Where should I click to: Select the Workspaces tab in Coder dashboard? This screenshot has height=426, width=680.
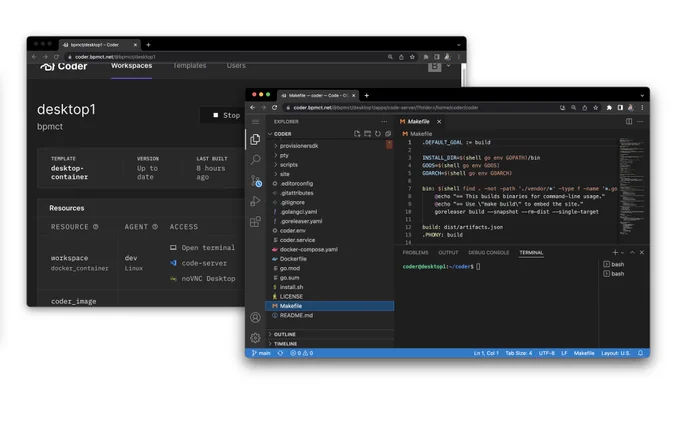tap(131, 66)
